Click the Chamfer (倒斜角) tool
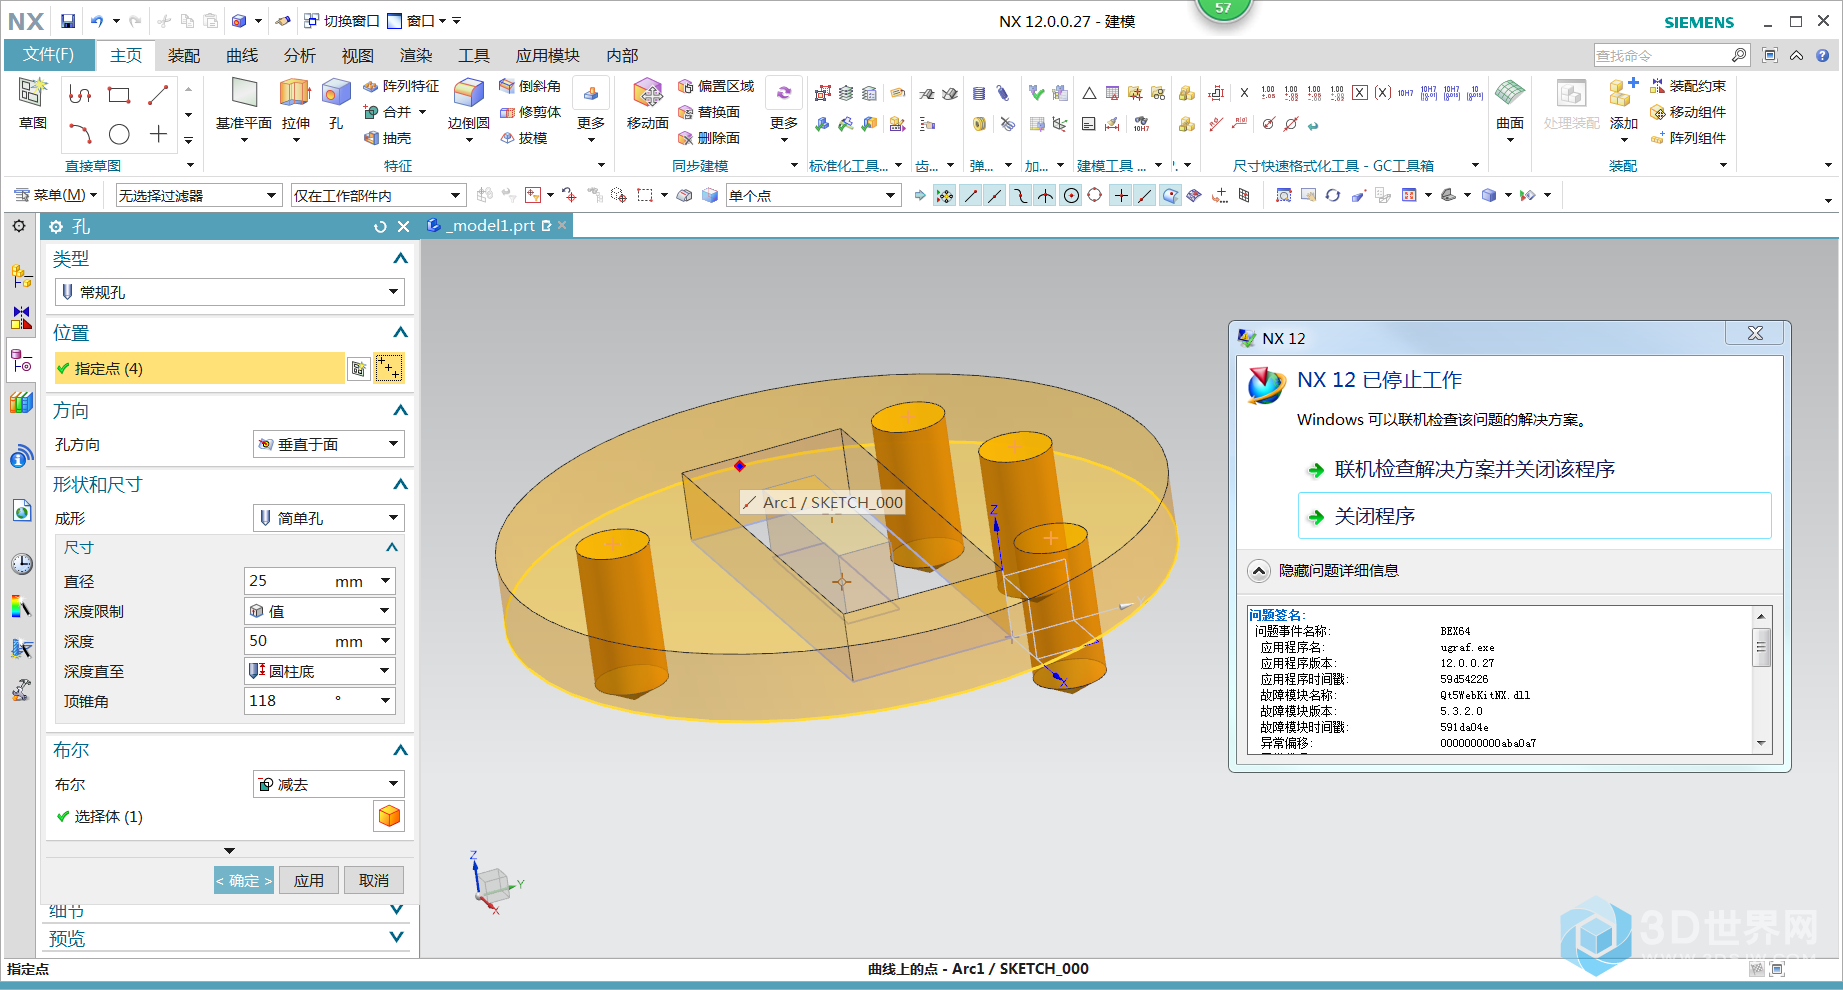The image size is (1843, 990). (530, 86)
